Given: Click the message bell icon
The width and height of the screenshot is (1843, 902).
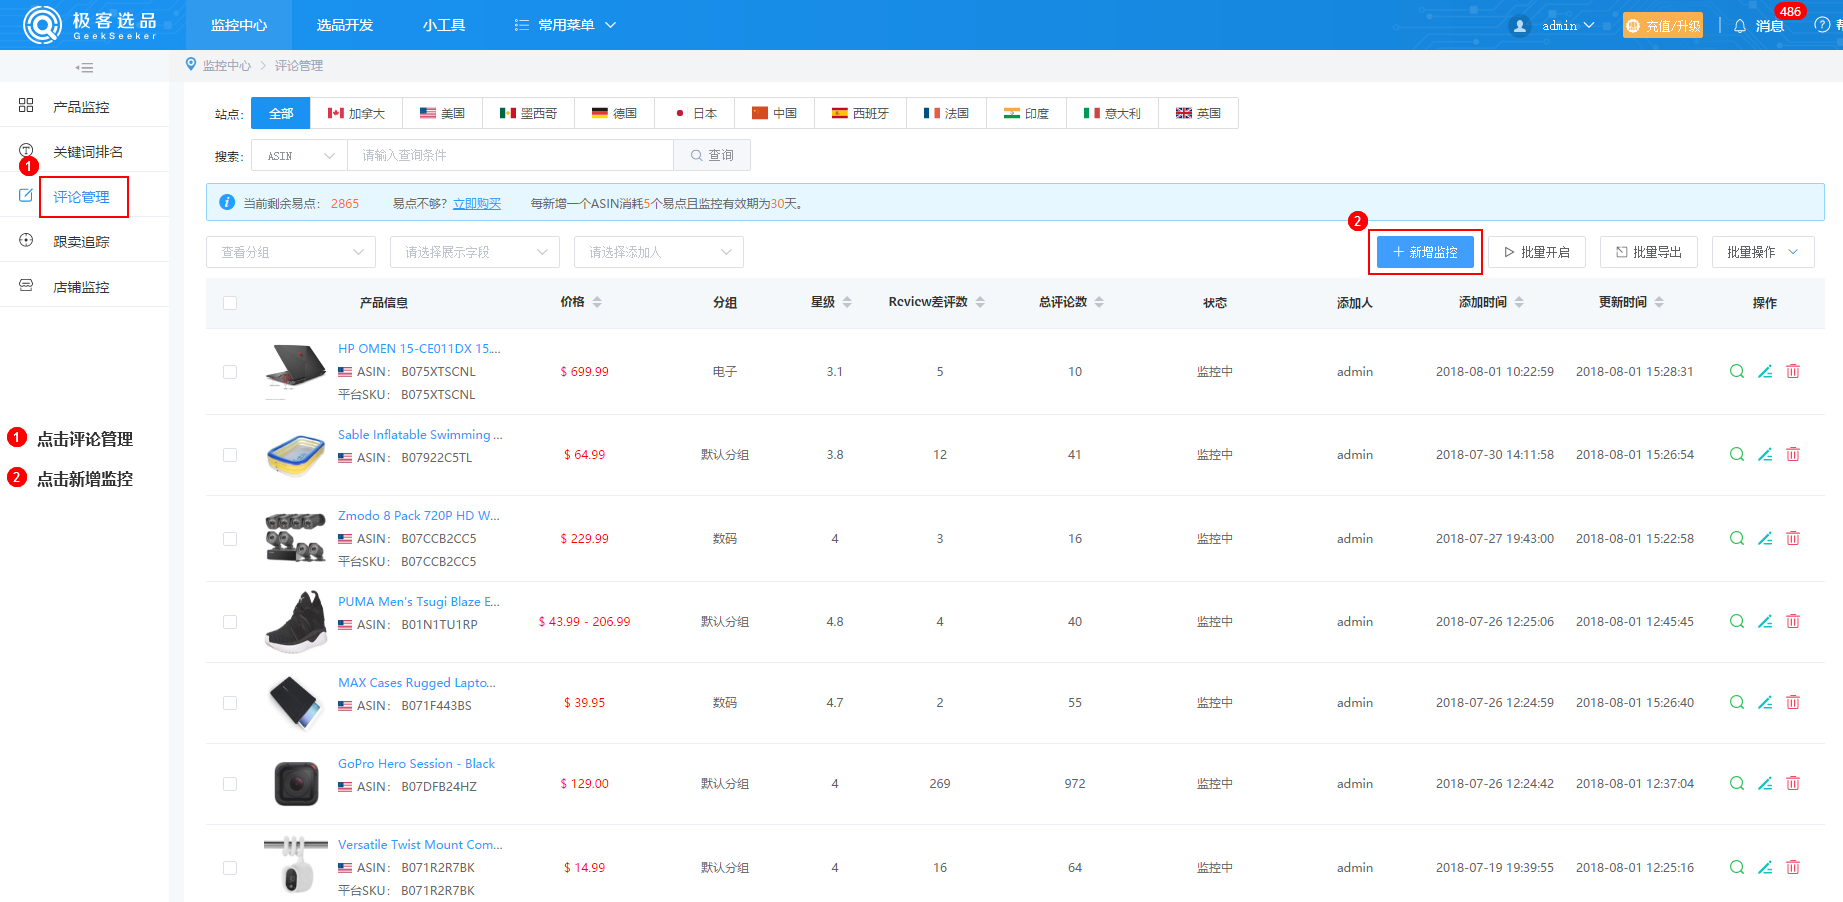Looking at the screenshot, I should click(1739, 26).
